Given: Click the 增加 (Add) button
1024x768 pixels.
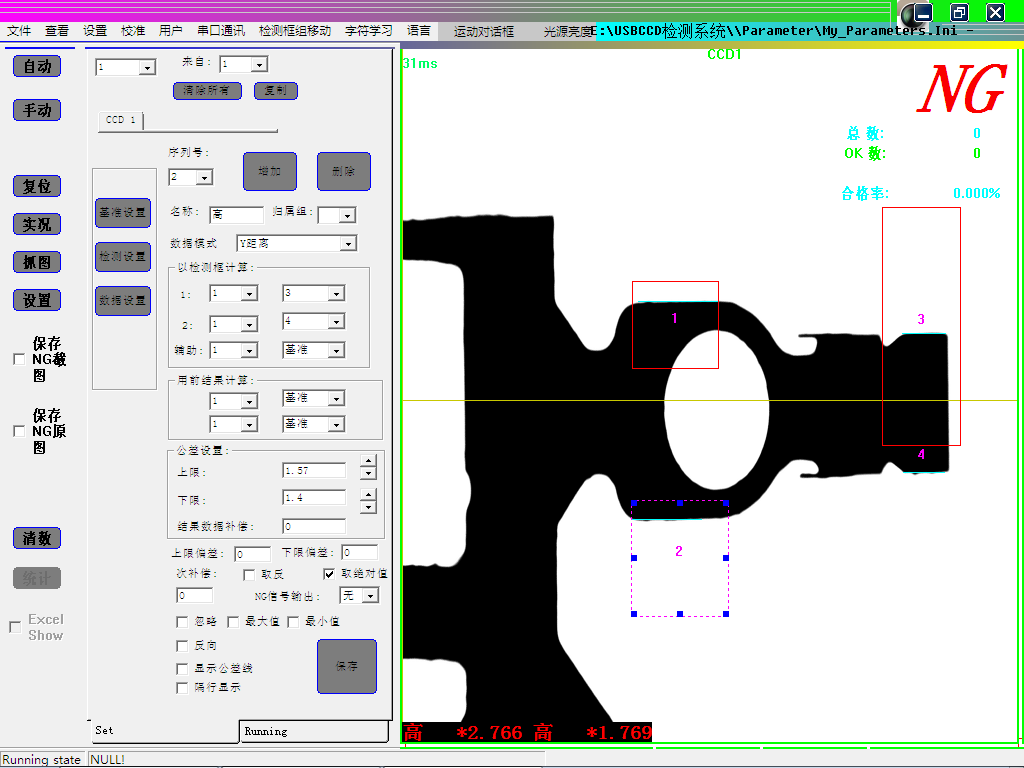Looking at the screenshot, I should [x=270, y=171].
